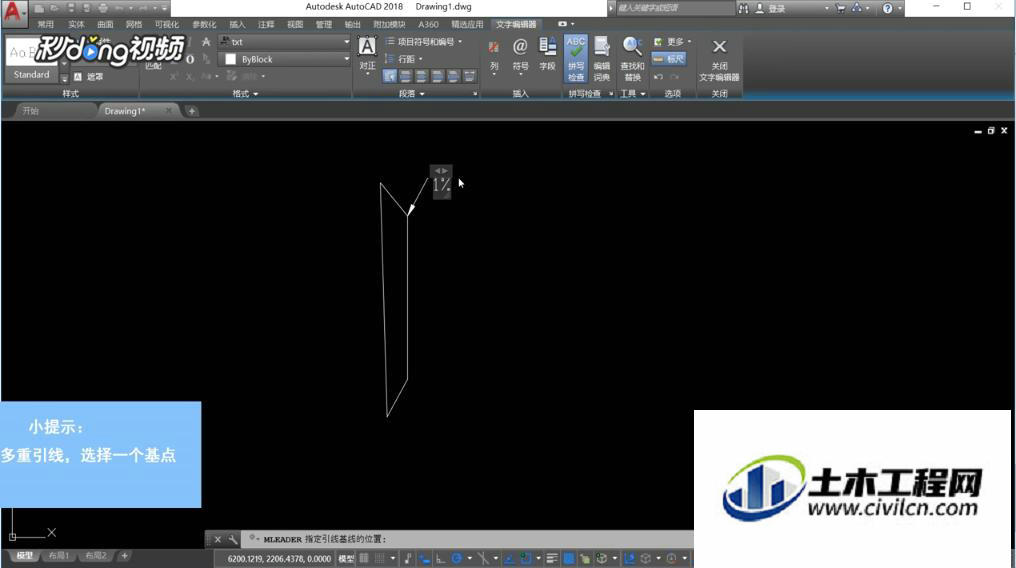This screenshot has width=1016, height=568.
Task: Close the command line with its X
Action: (x=218, y=539)
